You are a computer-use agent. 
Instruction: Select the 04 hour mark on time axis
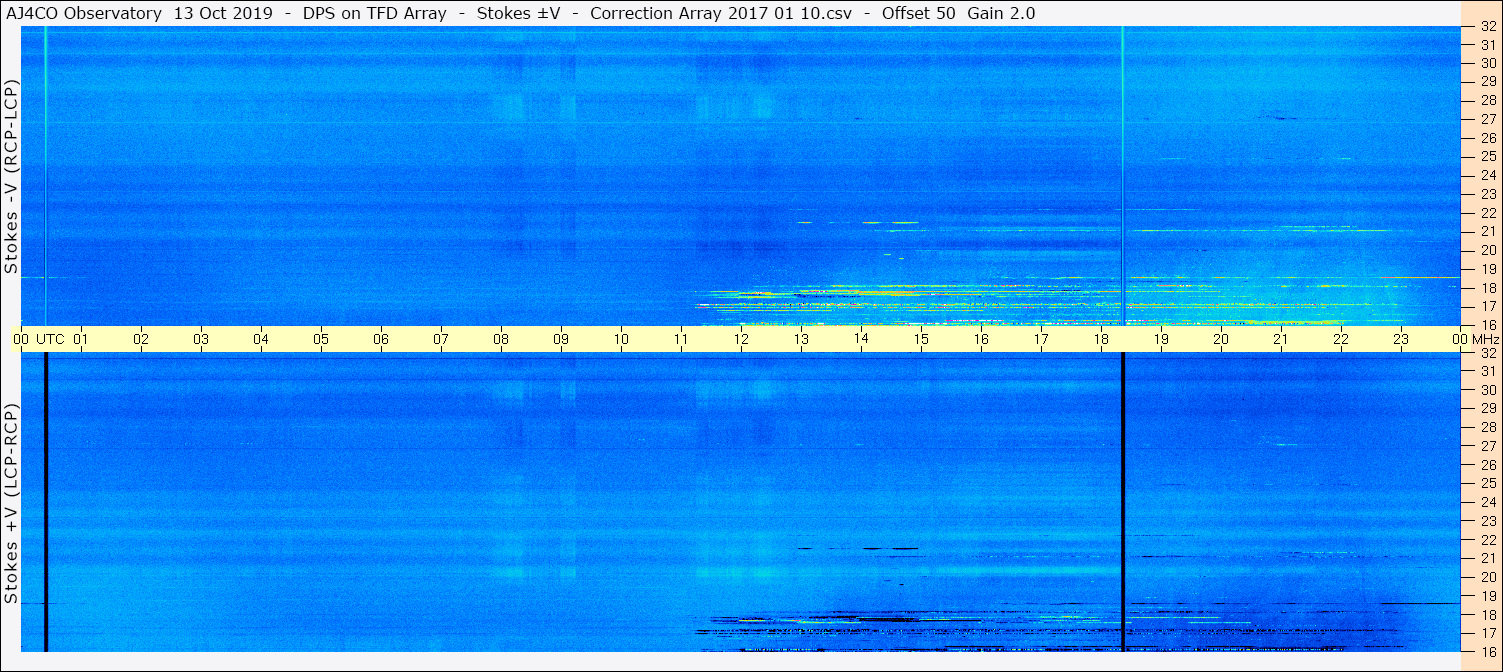coord(261,339)
